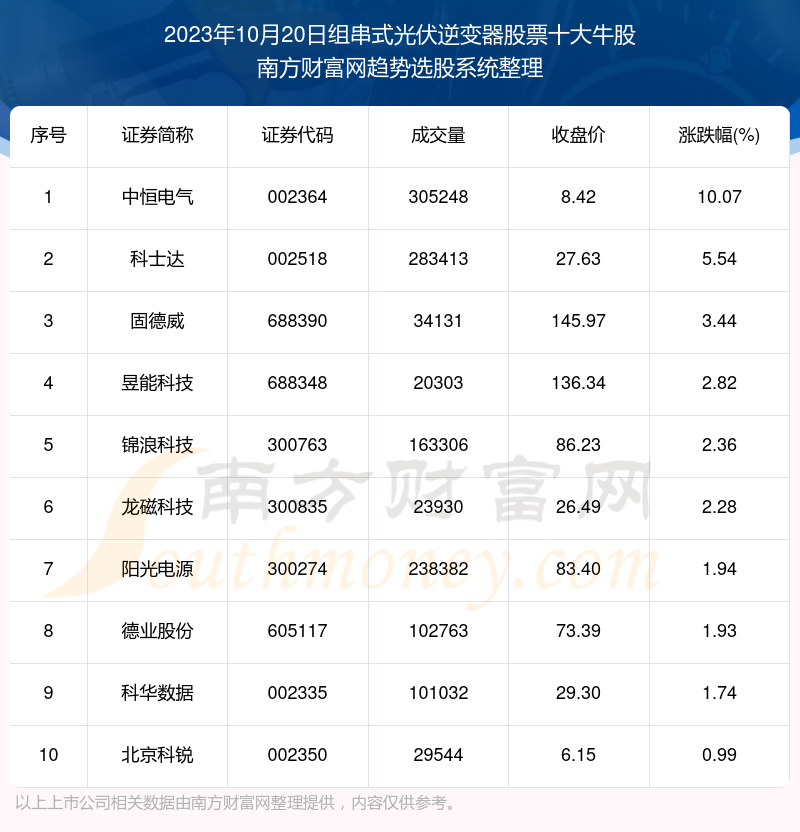Click rank number 10 in 序号 column
This screenshot has width=800, height=832.
click(x=48, y=755)
